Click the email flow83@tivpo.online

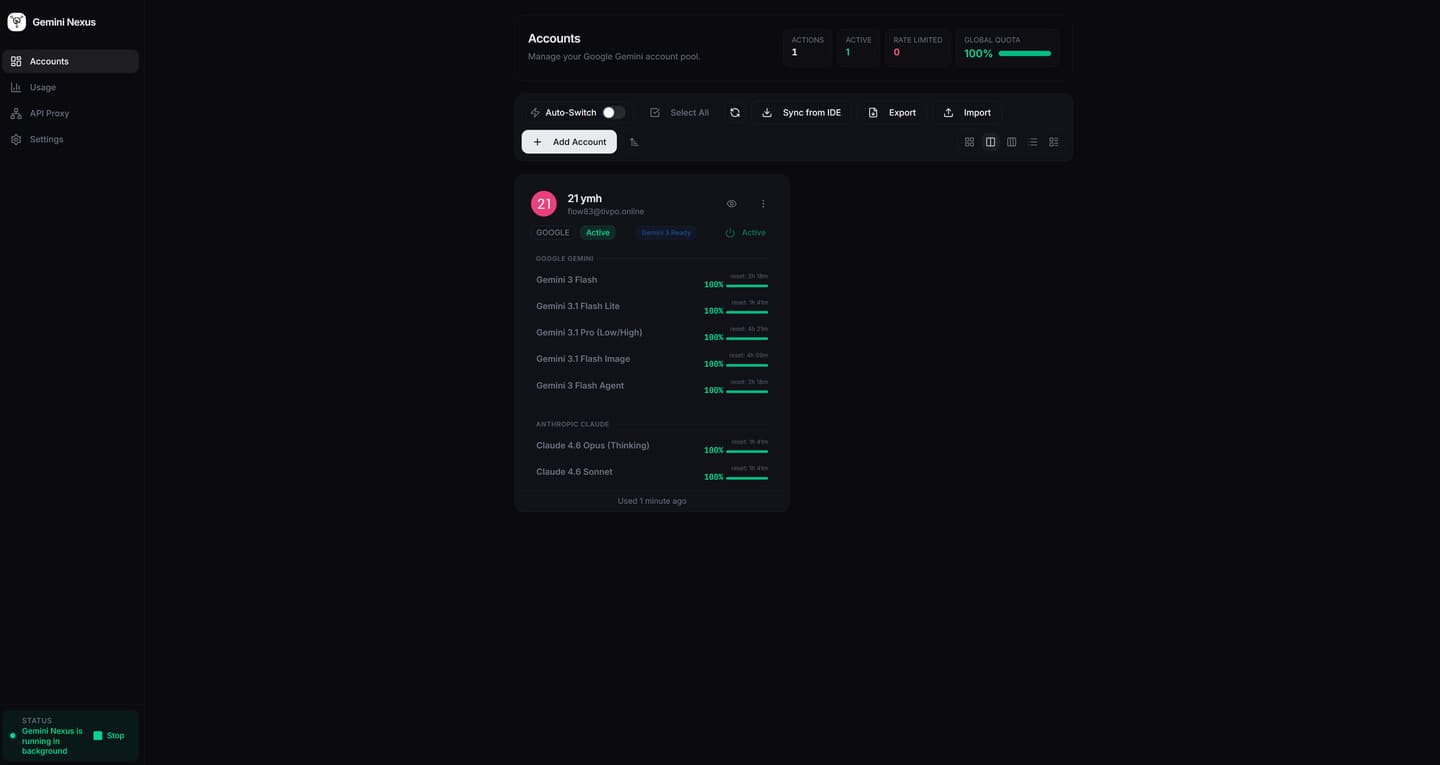[606, 212]
